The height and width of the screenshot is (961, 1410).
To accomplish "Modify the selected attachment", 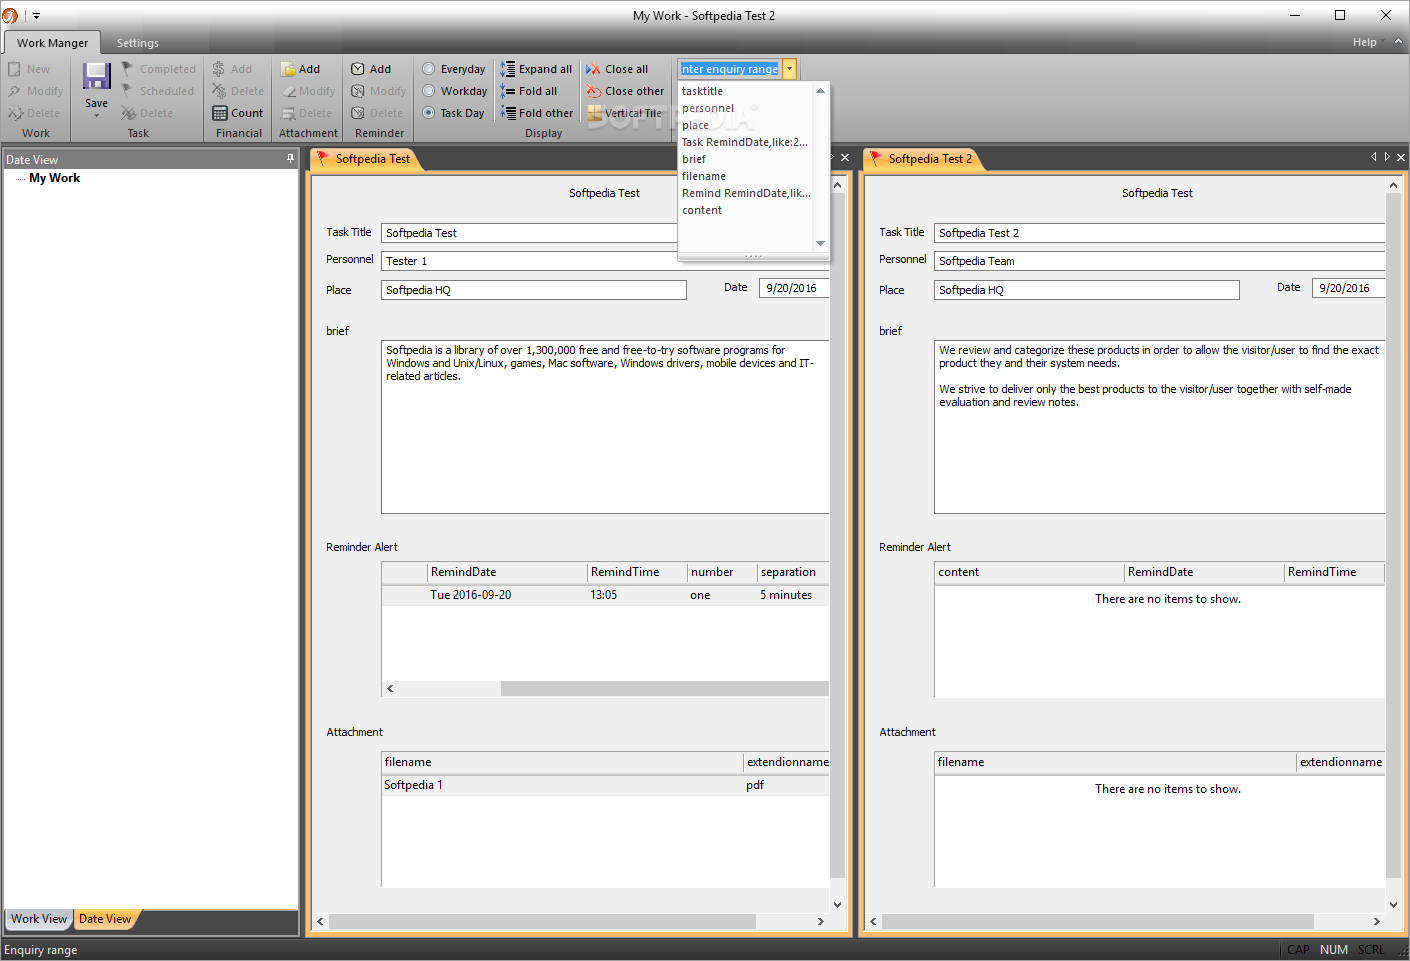I will tap(308, 91).
